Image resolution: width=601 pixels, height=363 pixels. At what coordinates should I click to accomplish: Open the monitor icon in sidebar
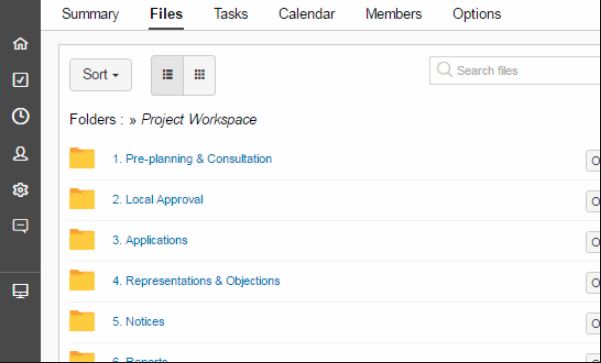click(20, 291)
